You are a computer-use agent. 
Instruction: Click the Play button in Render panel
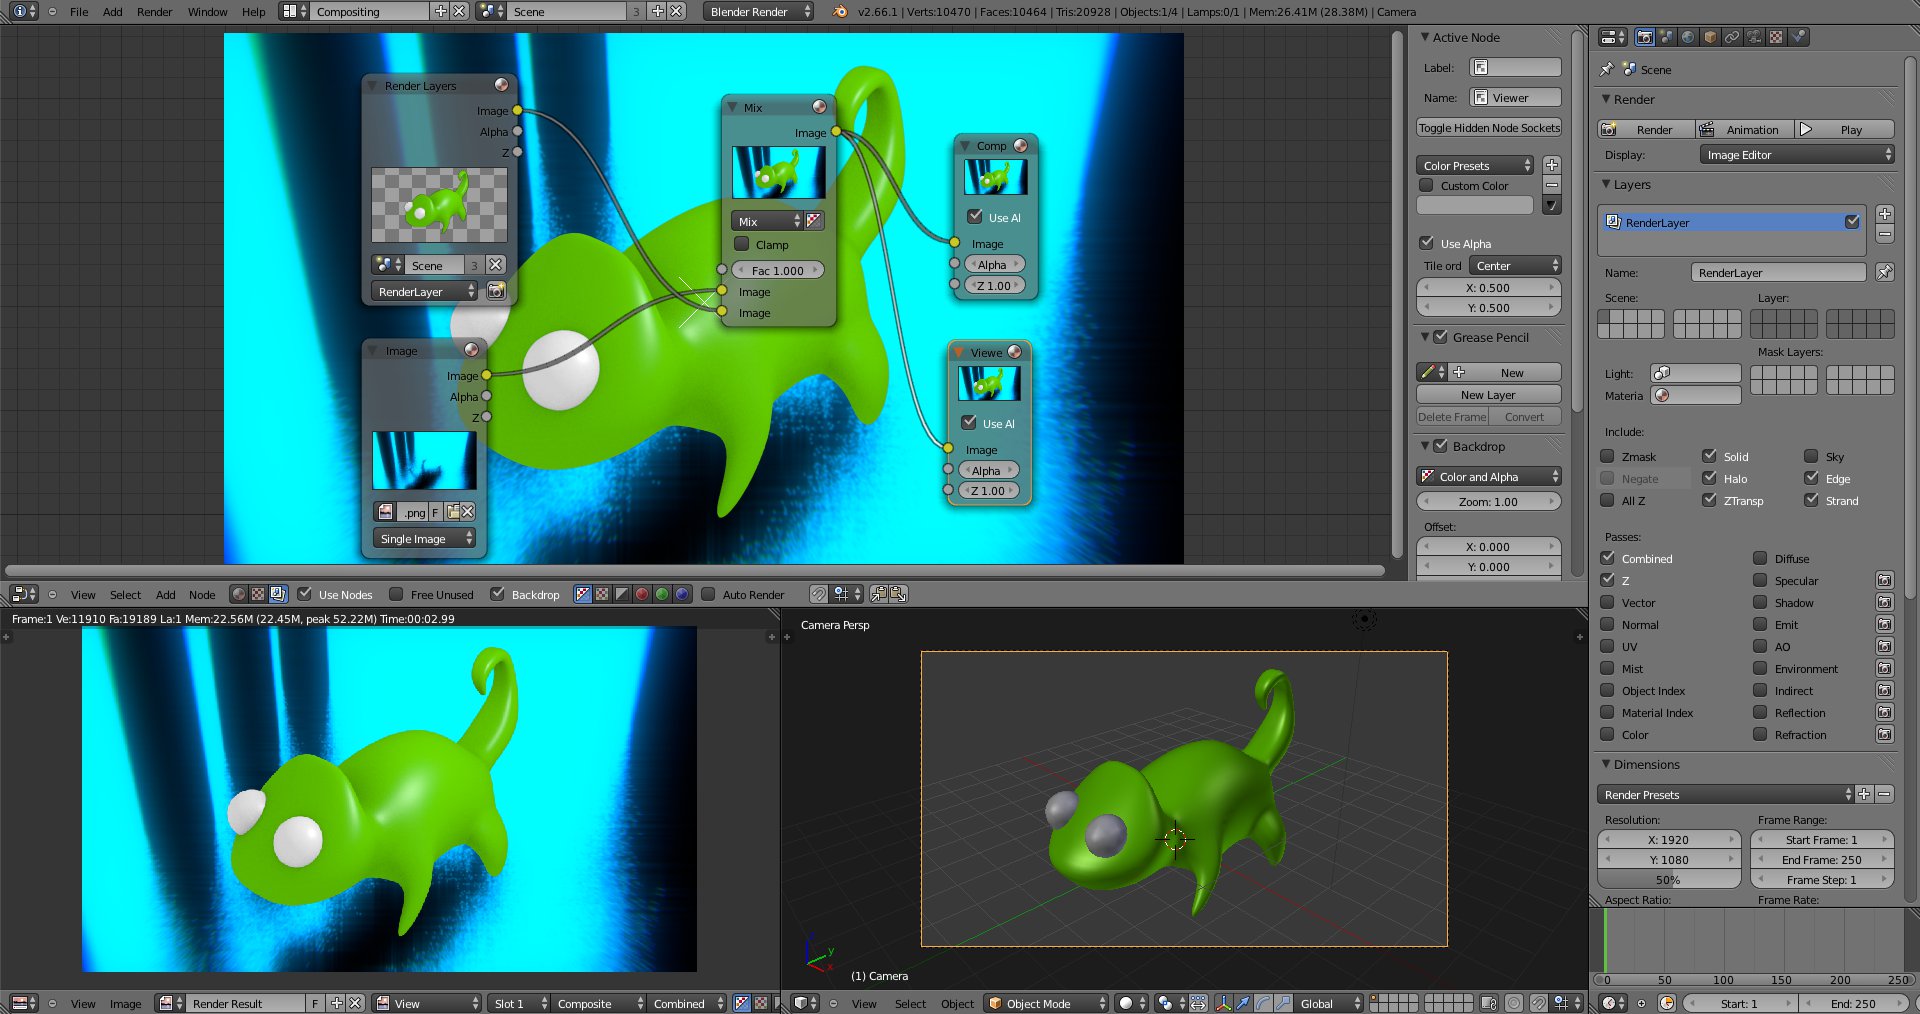coord(1844,129)
